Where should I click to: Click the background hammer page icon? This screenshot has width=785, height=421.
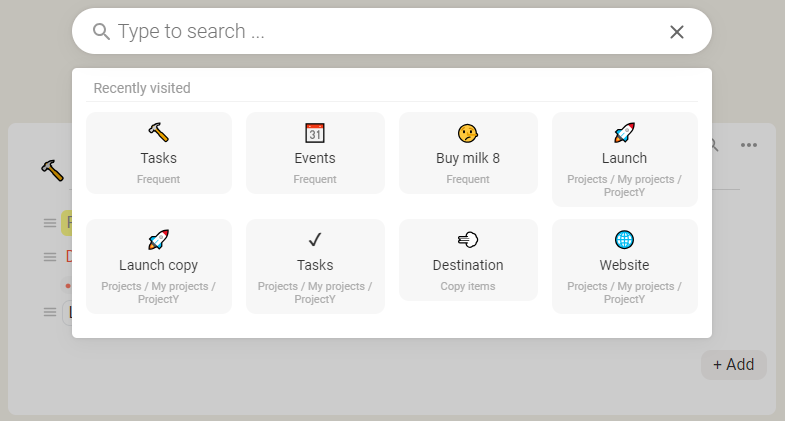(53, 170)
